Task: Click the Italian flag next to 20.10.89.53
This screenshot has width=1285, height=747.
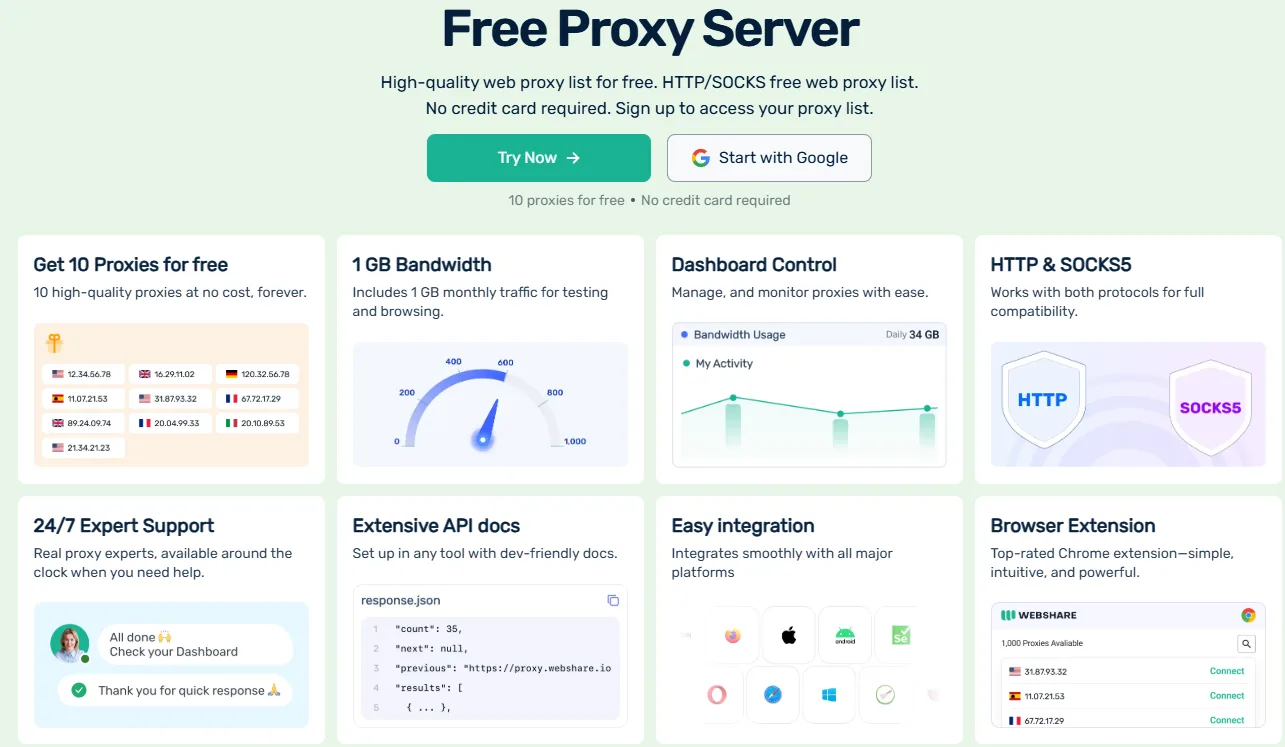Action: pos(231,423)
